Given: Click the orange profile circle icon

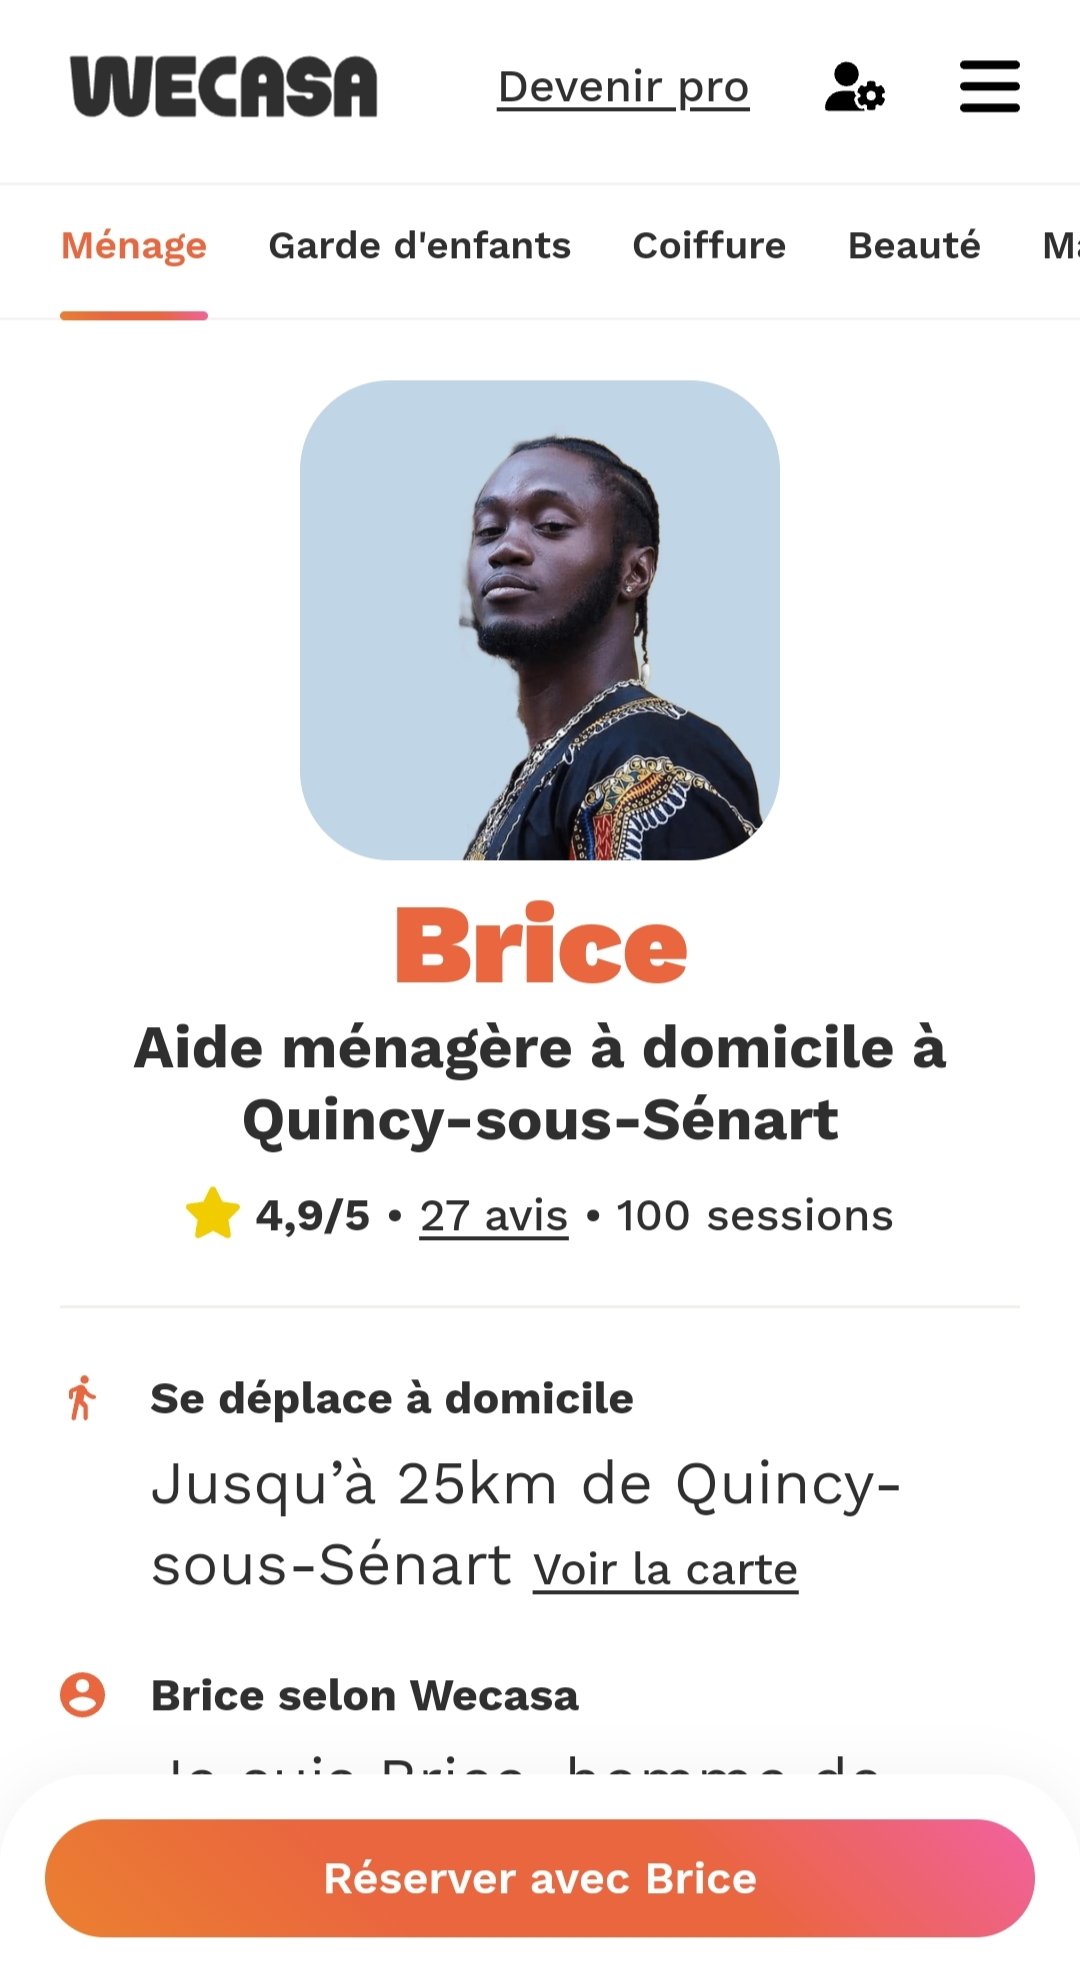Looking at the screenshot, I should (82, 1695).
